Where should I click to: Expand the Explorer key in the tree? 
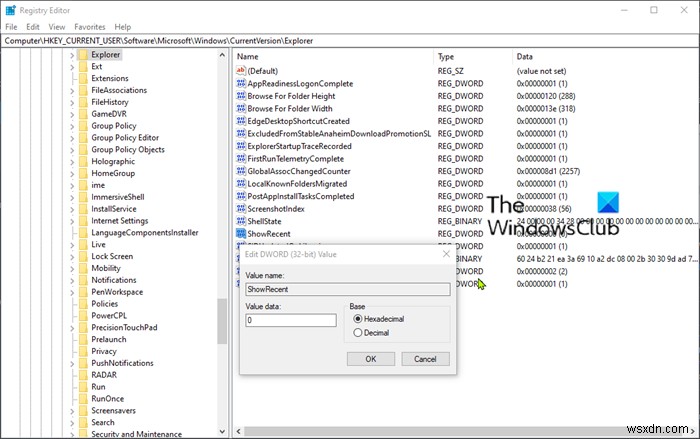72,55
